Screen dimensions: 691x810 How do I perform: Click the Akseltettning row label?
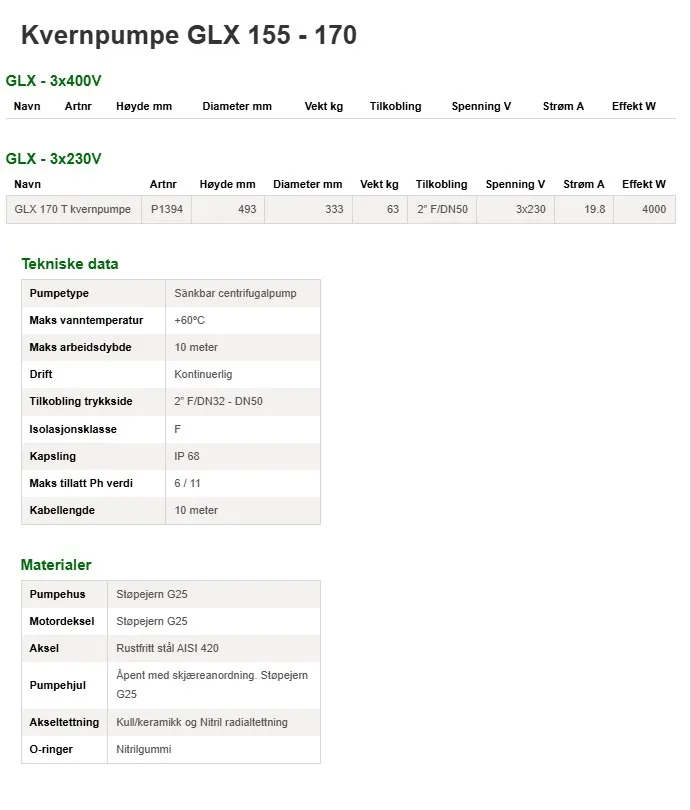tap(64, 722)
